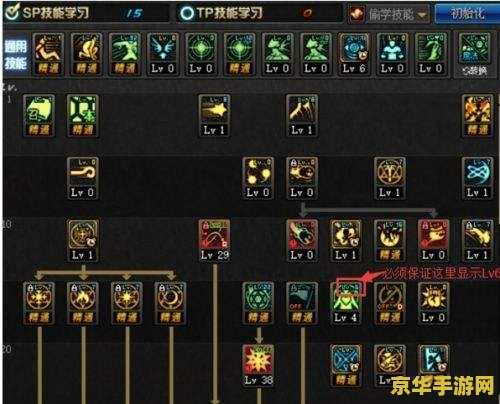500x404 pixels.
Task: Toggle the crossed-out circle skill marked OFF
Action: coord(389,303)
